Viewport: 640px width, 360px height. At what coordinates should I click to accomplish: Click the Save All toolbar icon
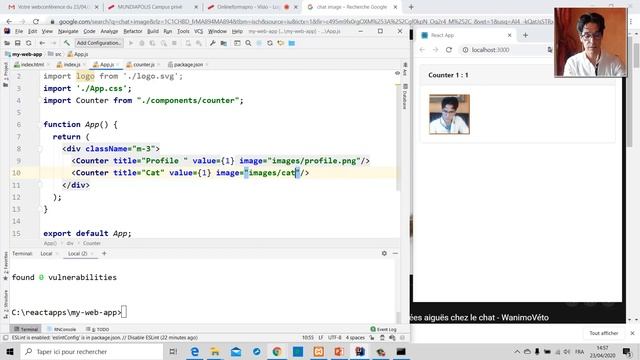tap(18, 43)
